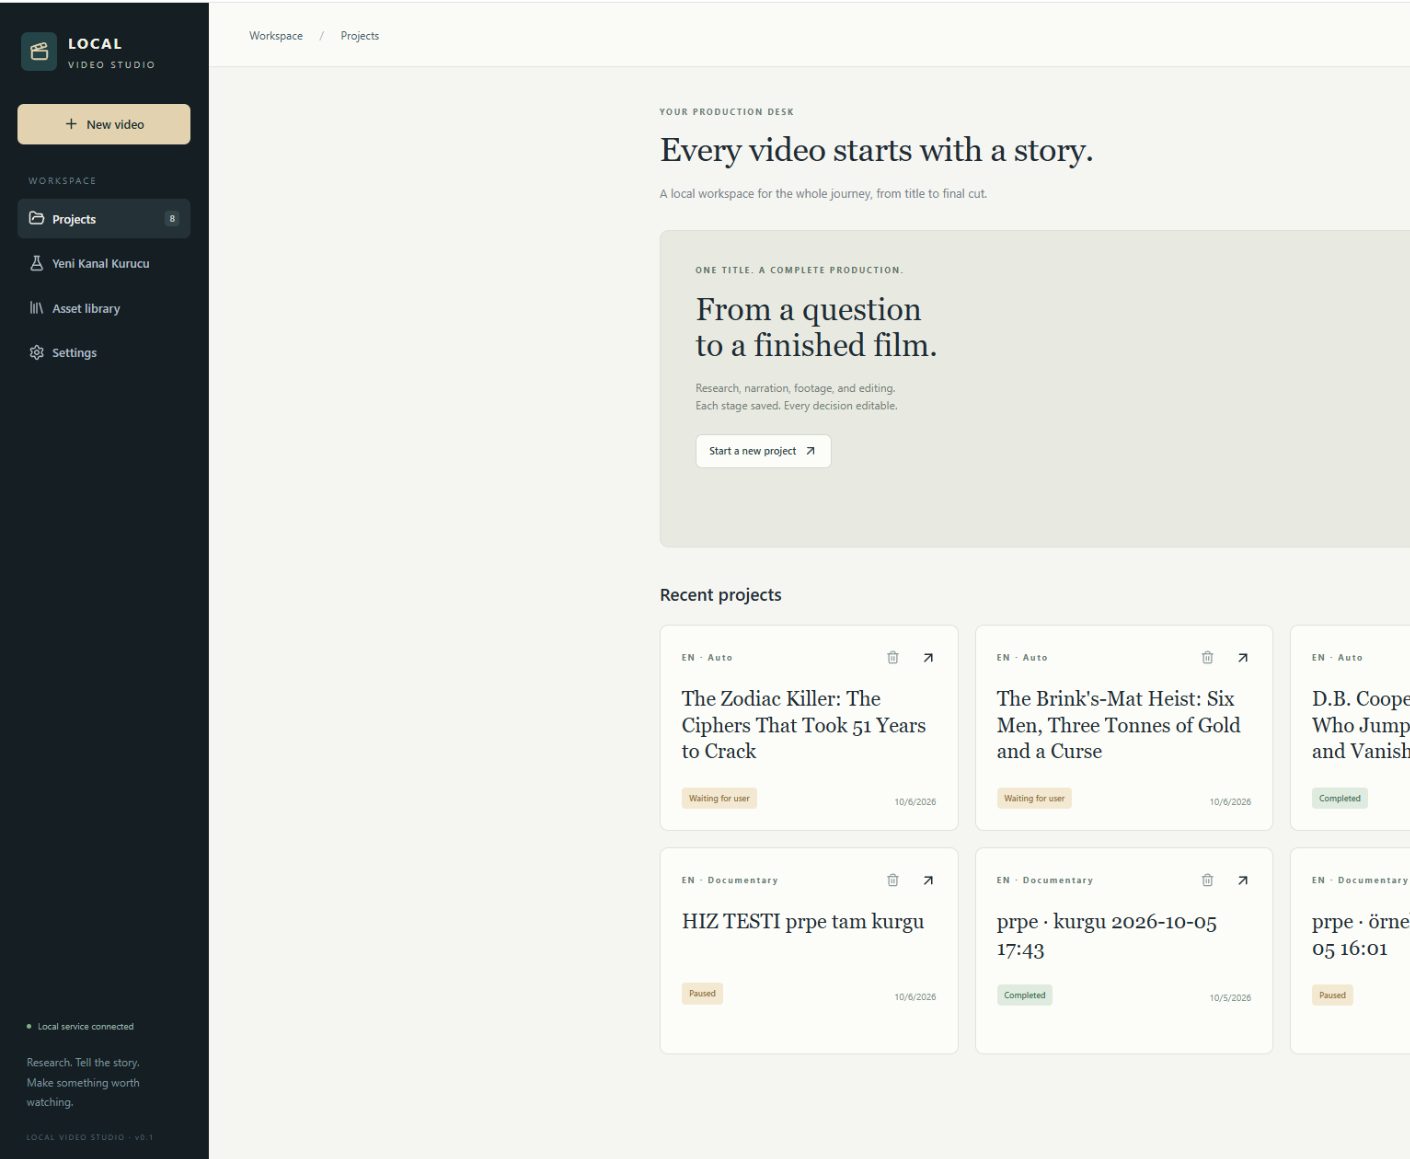Click the arrow icon on Start a new project
The width and height of the screenshot is (1410, 1159).
pyautogui.click(x=810, y=451)
